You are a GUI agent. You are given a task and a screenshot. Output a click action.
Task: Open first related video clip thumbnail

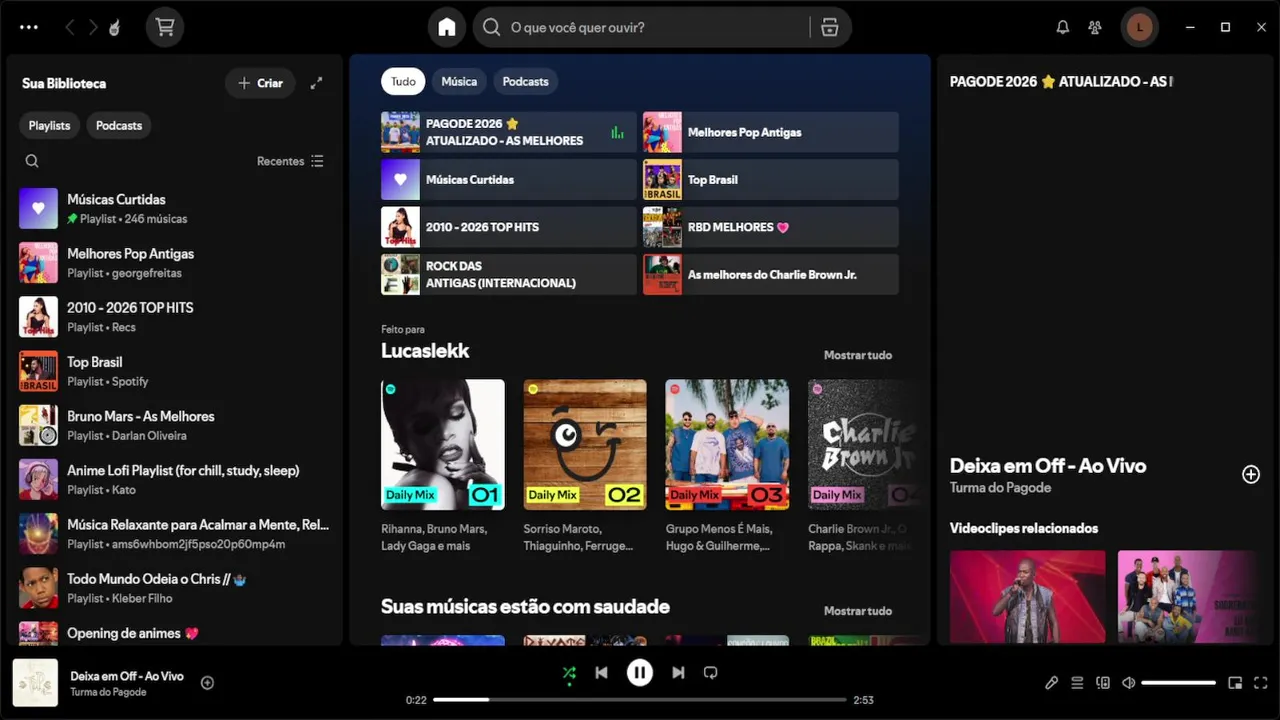tap(1027, 596)
